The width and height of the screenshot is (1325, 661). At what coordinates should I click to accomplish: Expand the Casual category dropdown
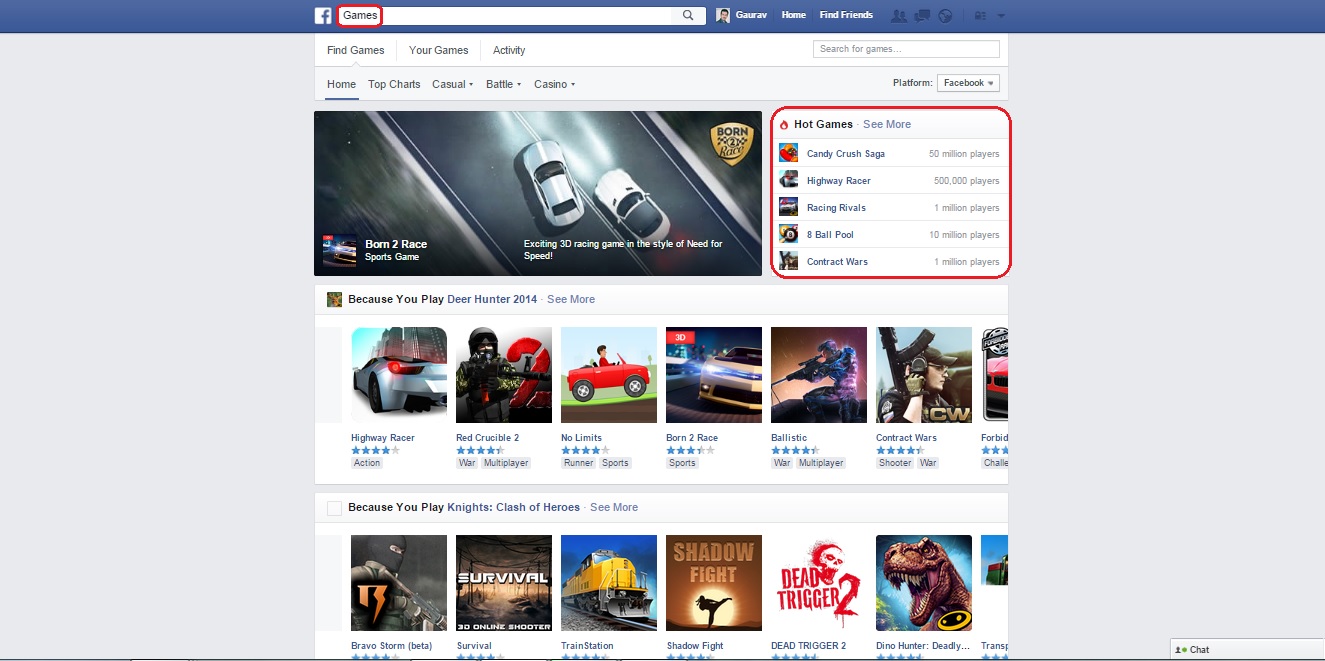[x=452, y=85]
